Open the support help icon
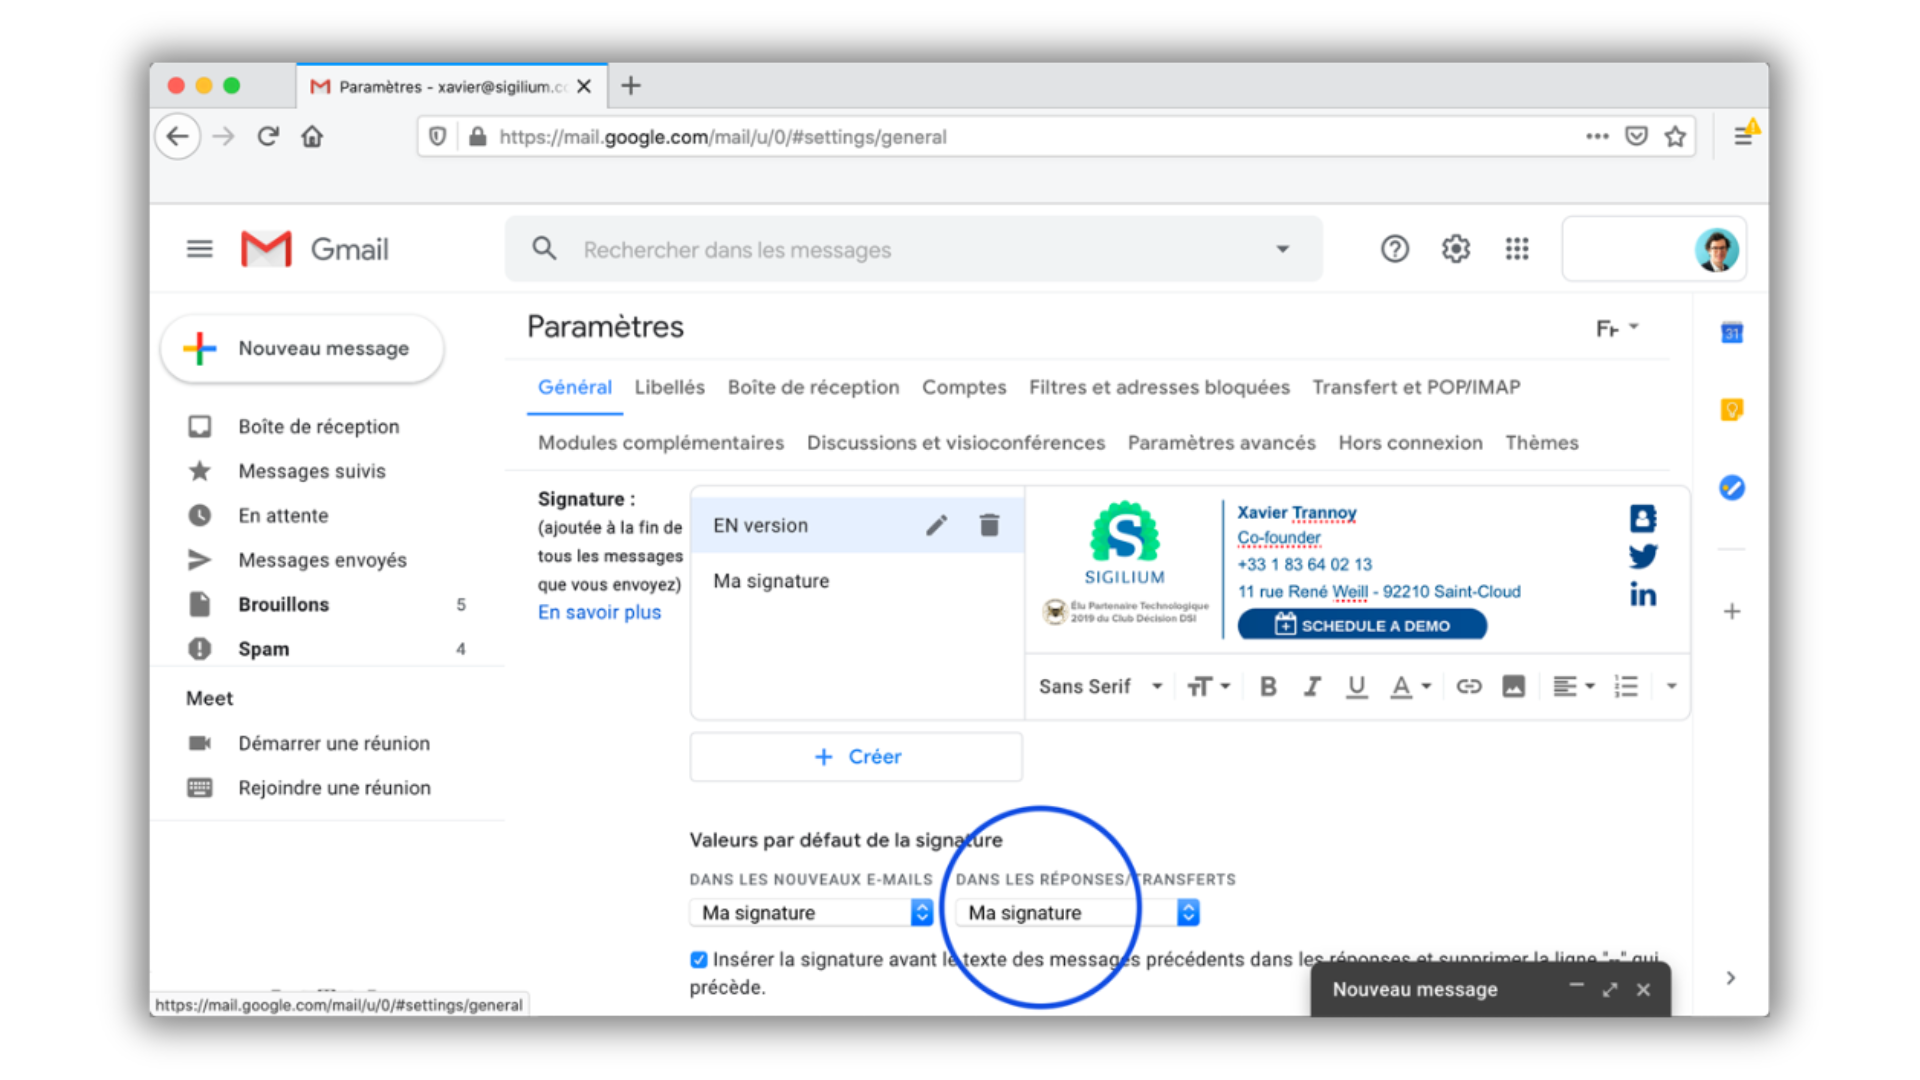Viewport: 1920px width, 1080px height. tap(1394, 249)
